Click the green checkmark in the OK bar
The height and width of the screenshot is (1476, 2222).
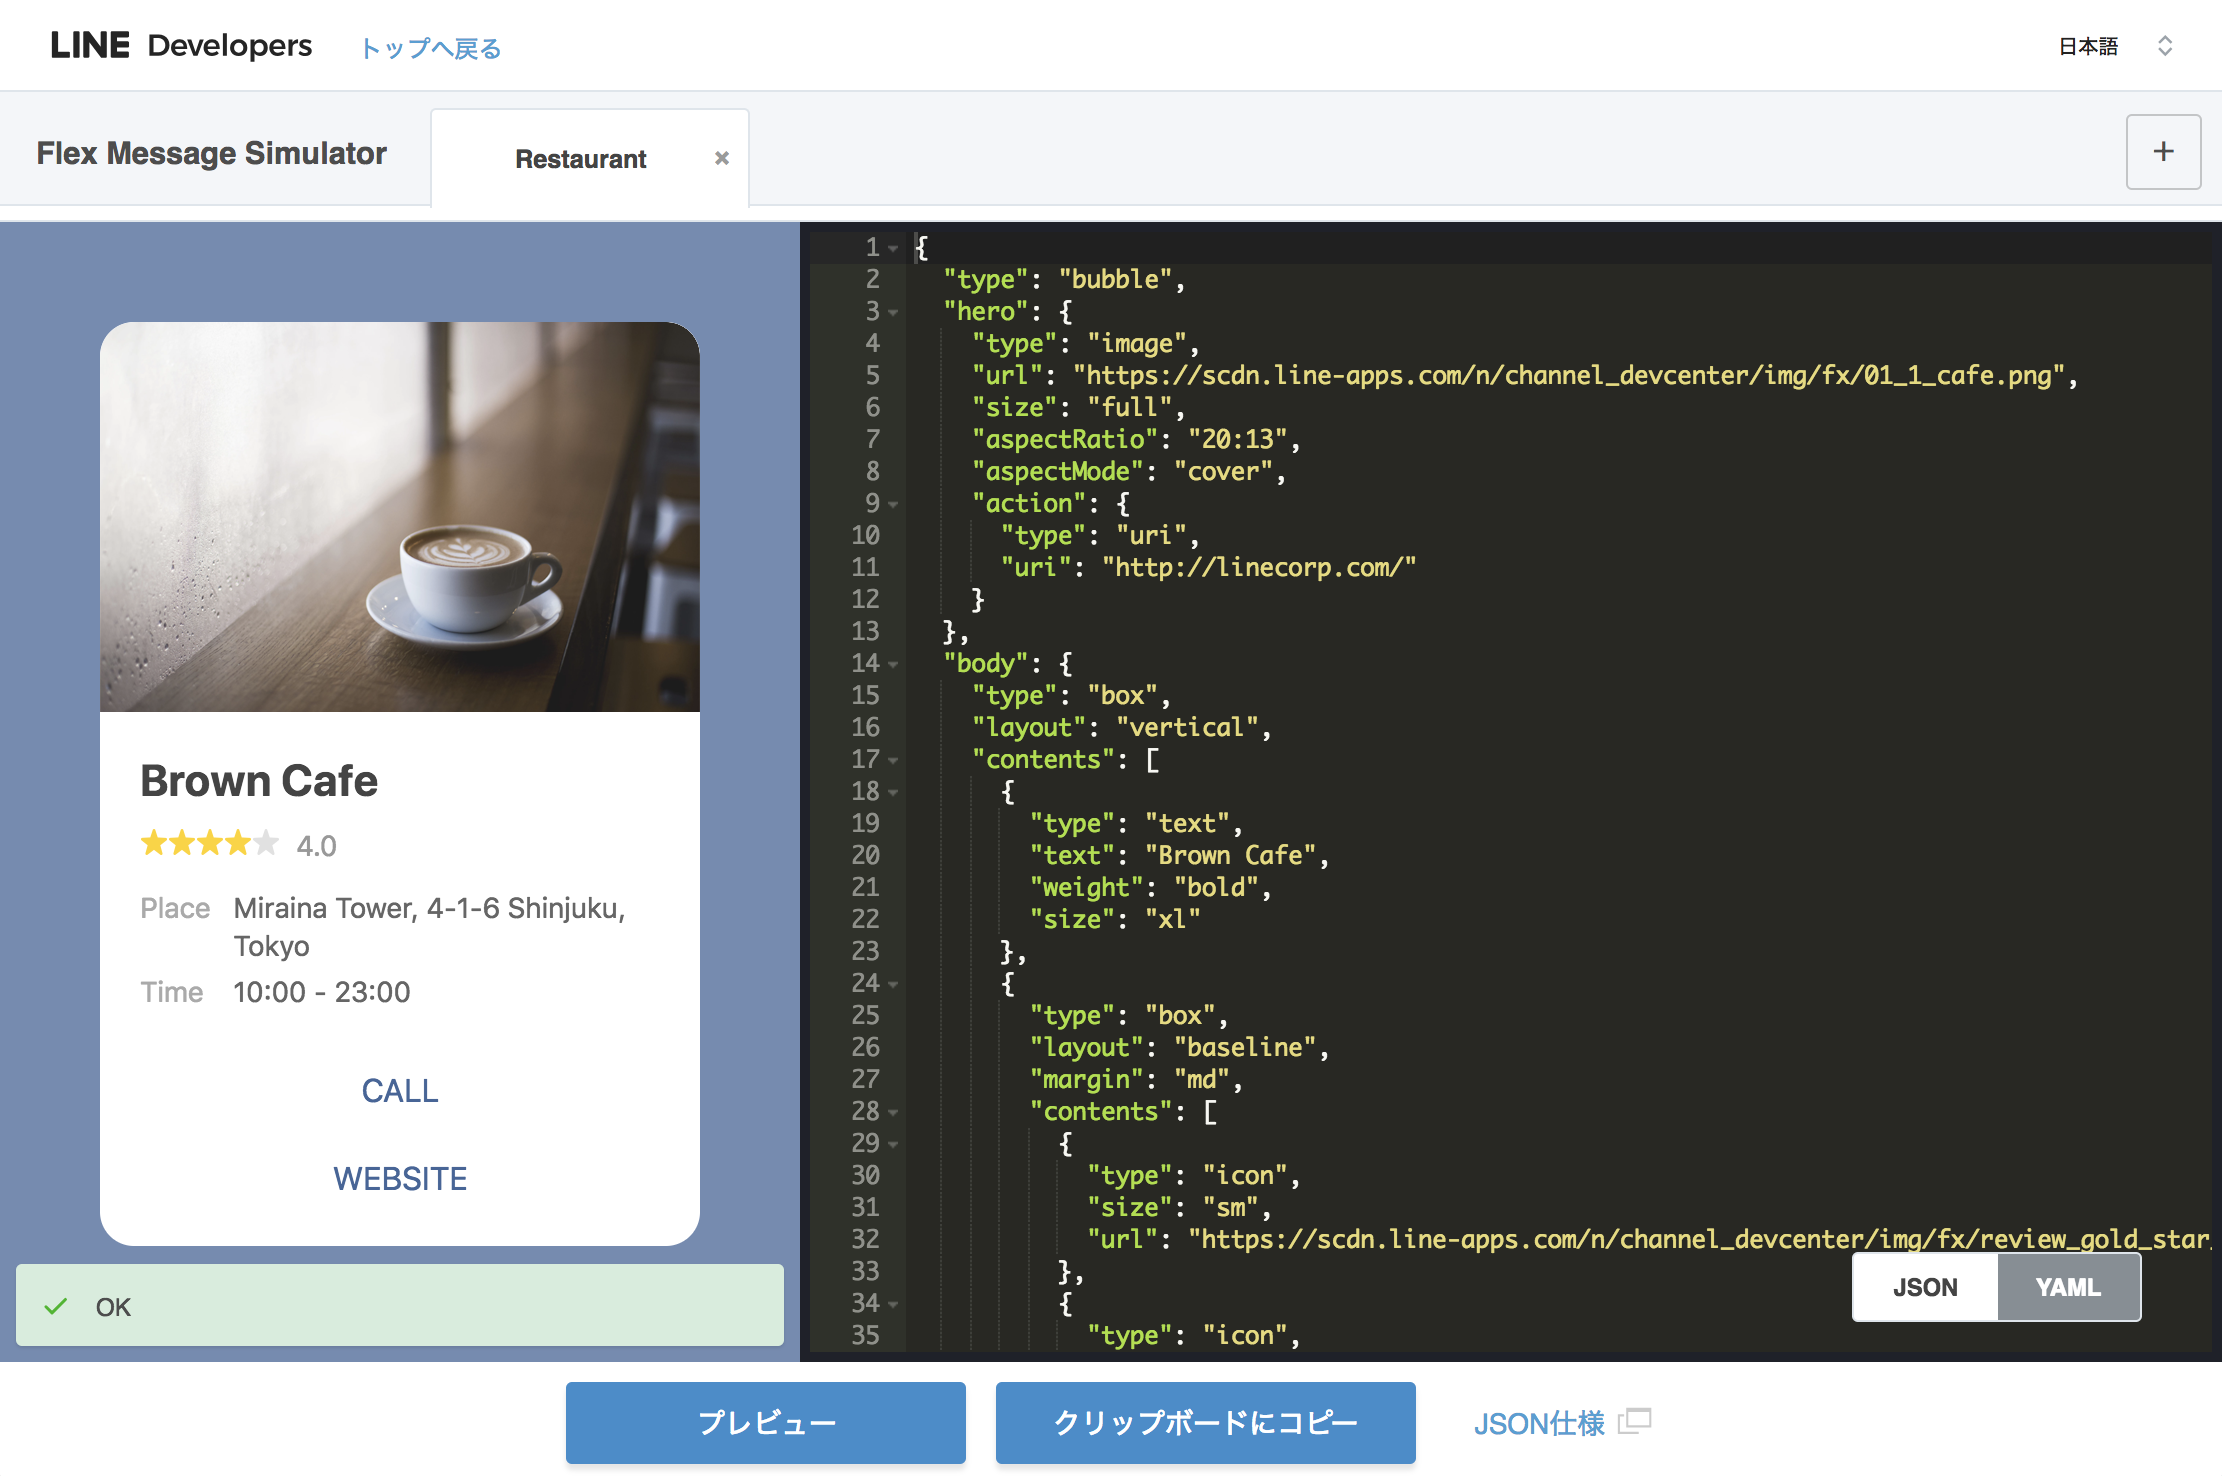click(57, 1305)
